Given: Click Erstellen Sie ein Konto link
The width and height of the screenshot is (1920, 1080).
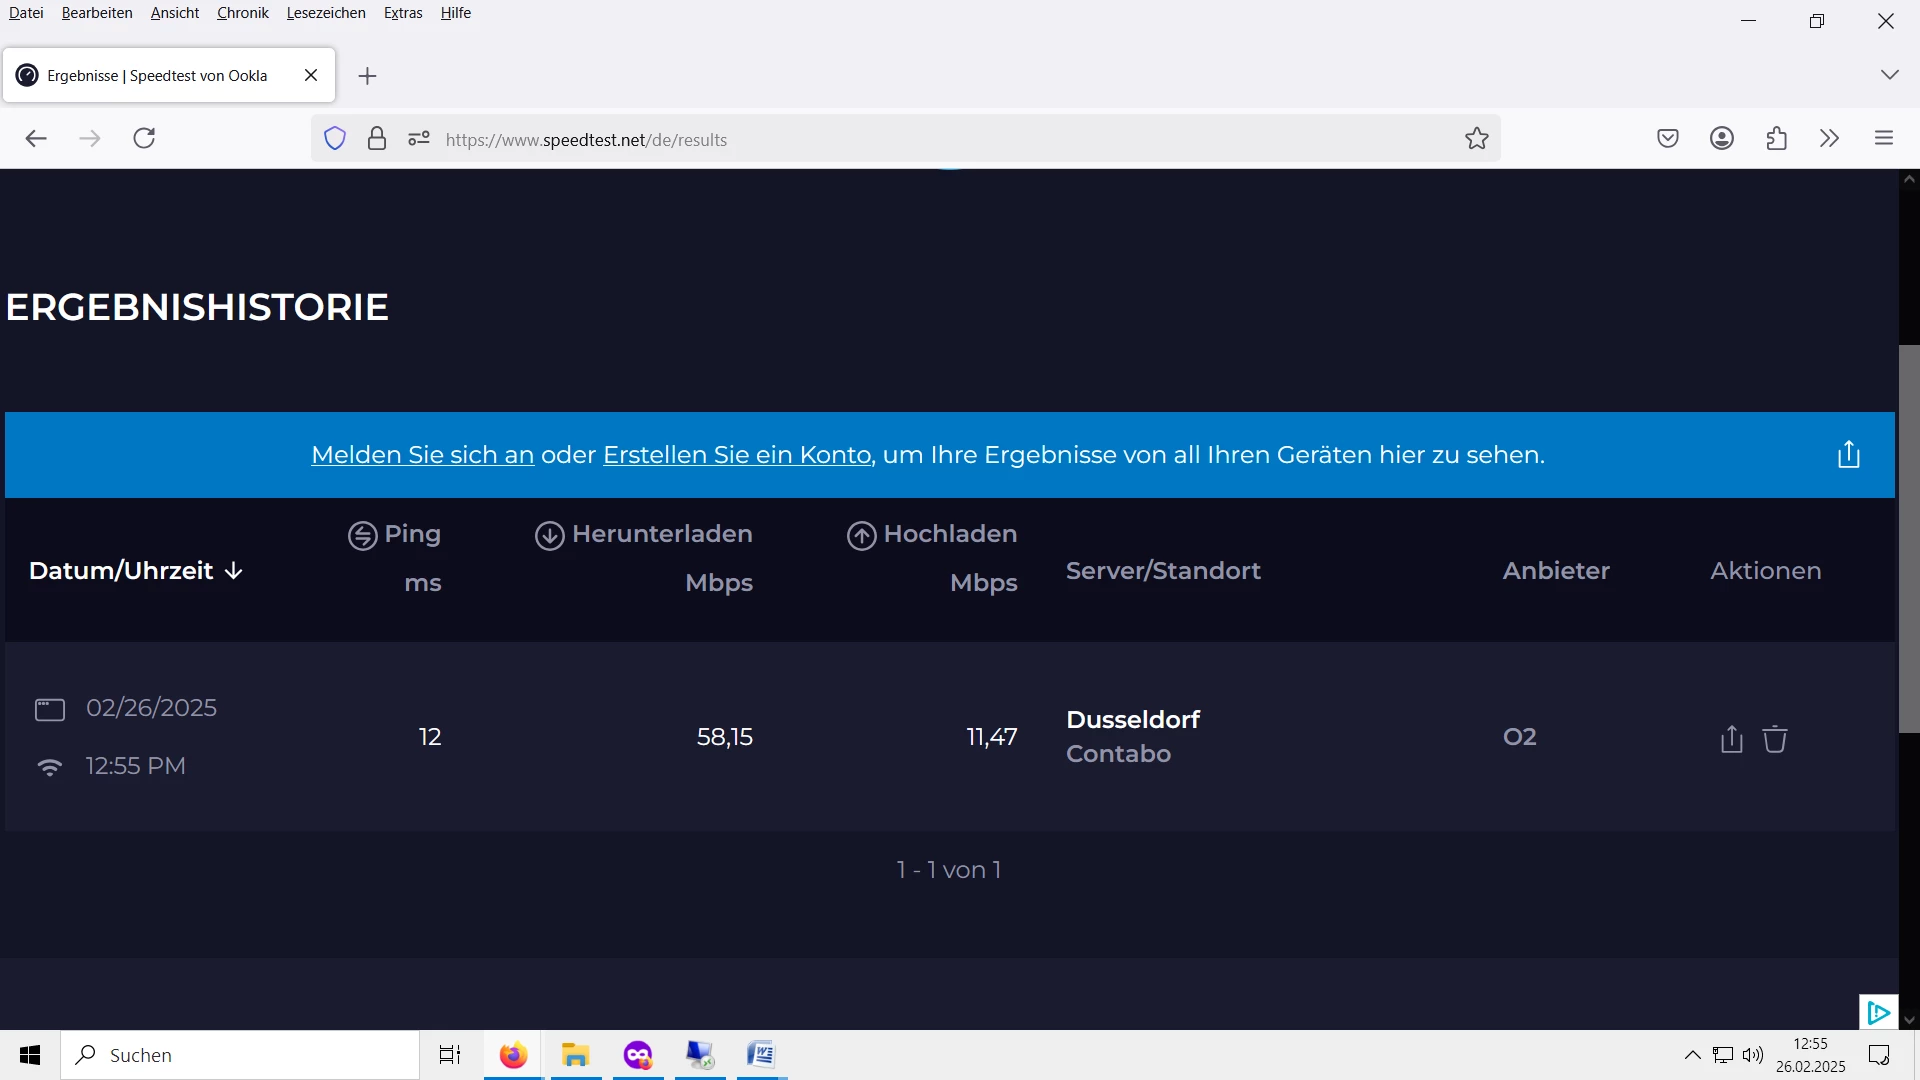Looking at the screenshot, I should point(737,455).
